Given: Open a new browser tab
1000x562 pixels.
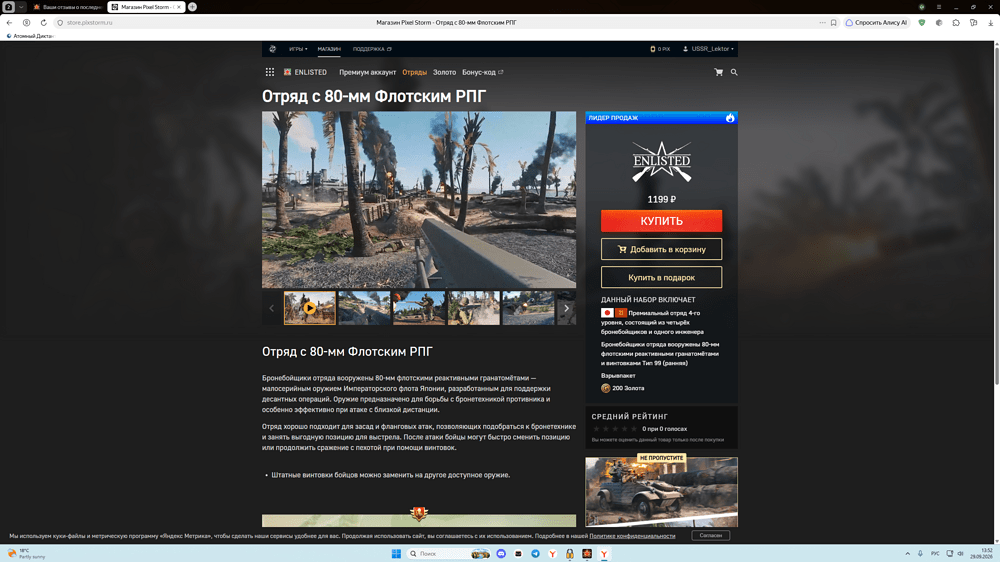Looking at the screenshot, I should pyautogui.click(x=192, y=6).
